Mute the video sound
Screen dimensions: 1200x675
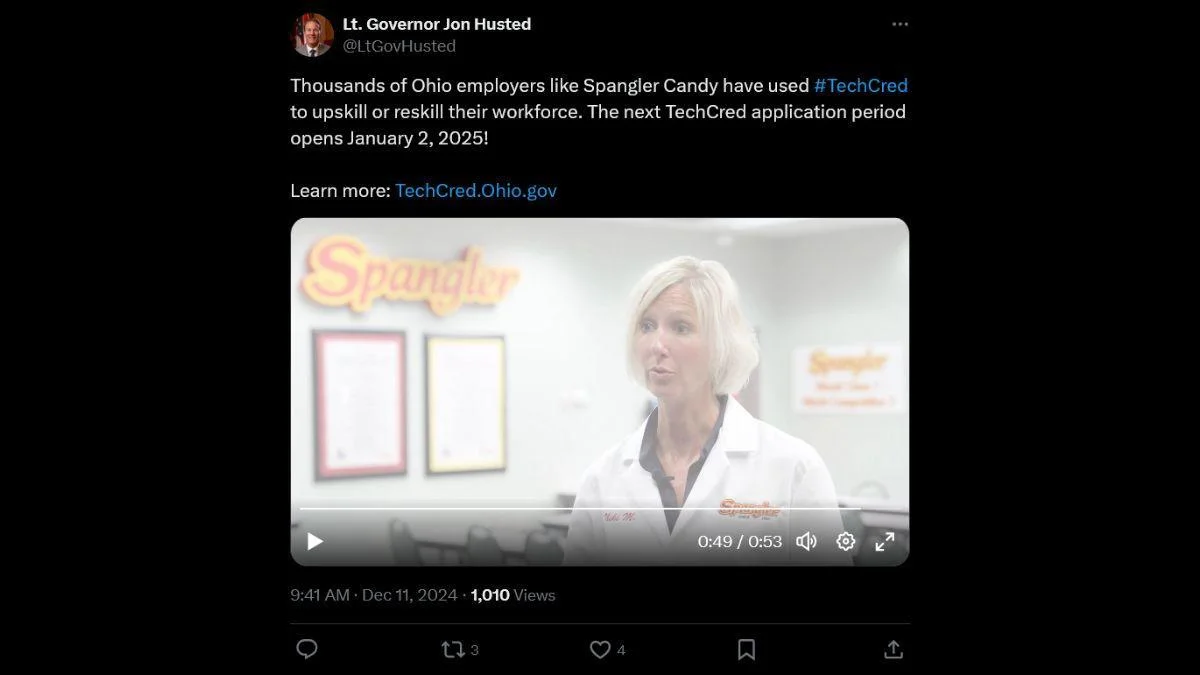pos(806,541)
